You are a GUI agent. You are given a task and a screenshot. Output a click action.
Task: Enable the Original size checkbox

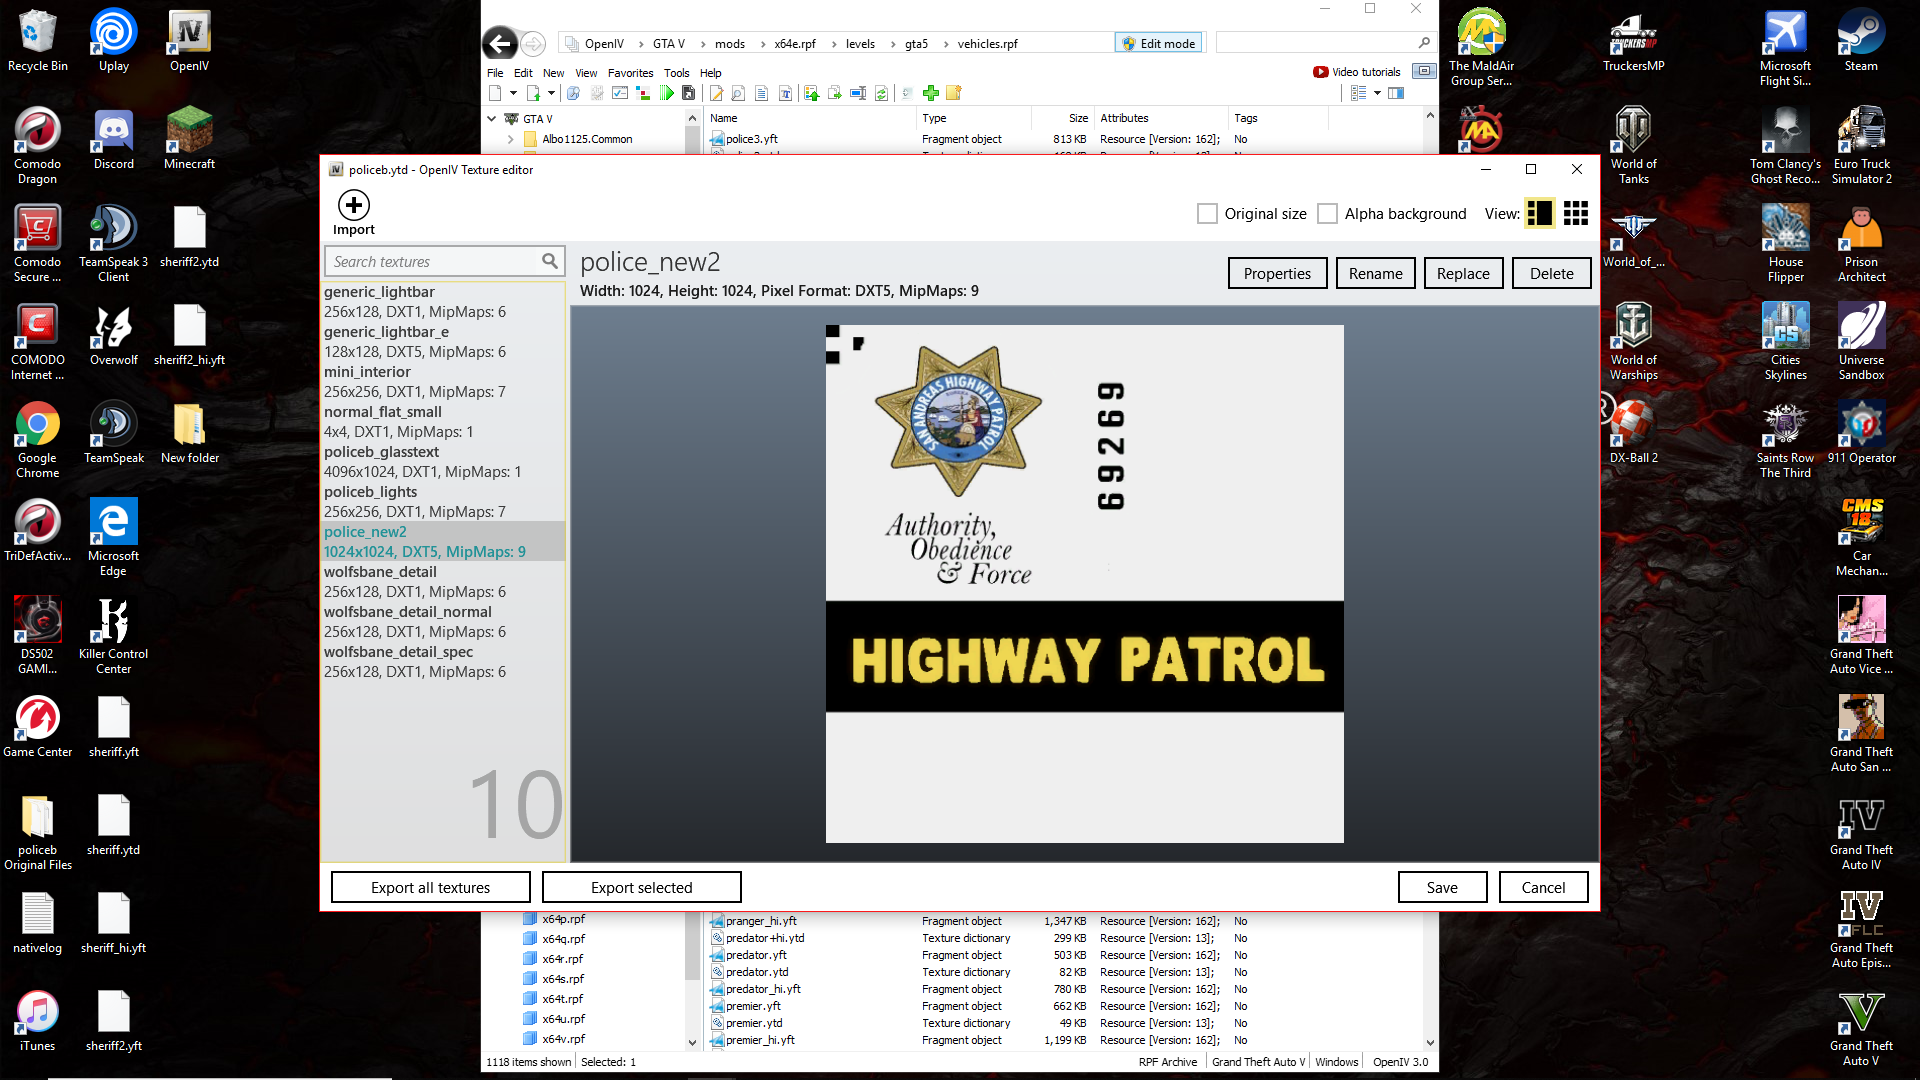coord(1207,213)
